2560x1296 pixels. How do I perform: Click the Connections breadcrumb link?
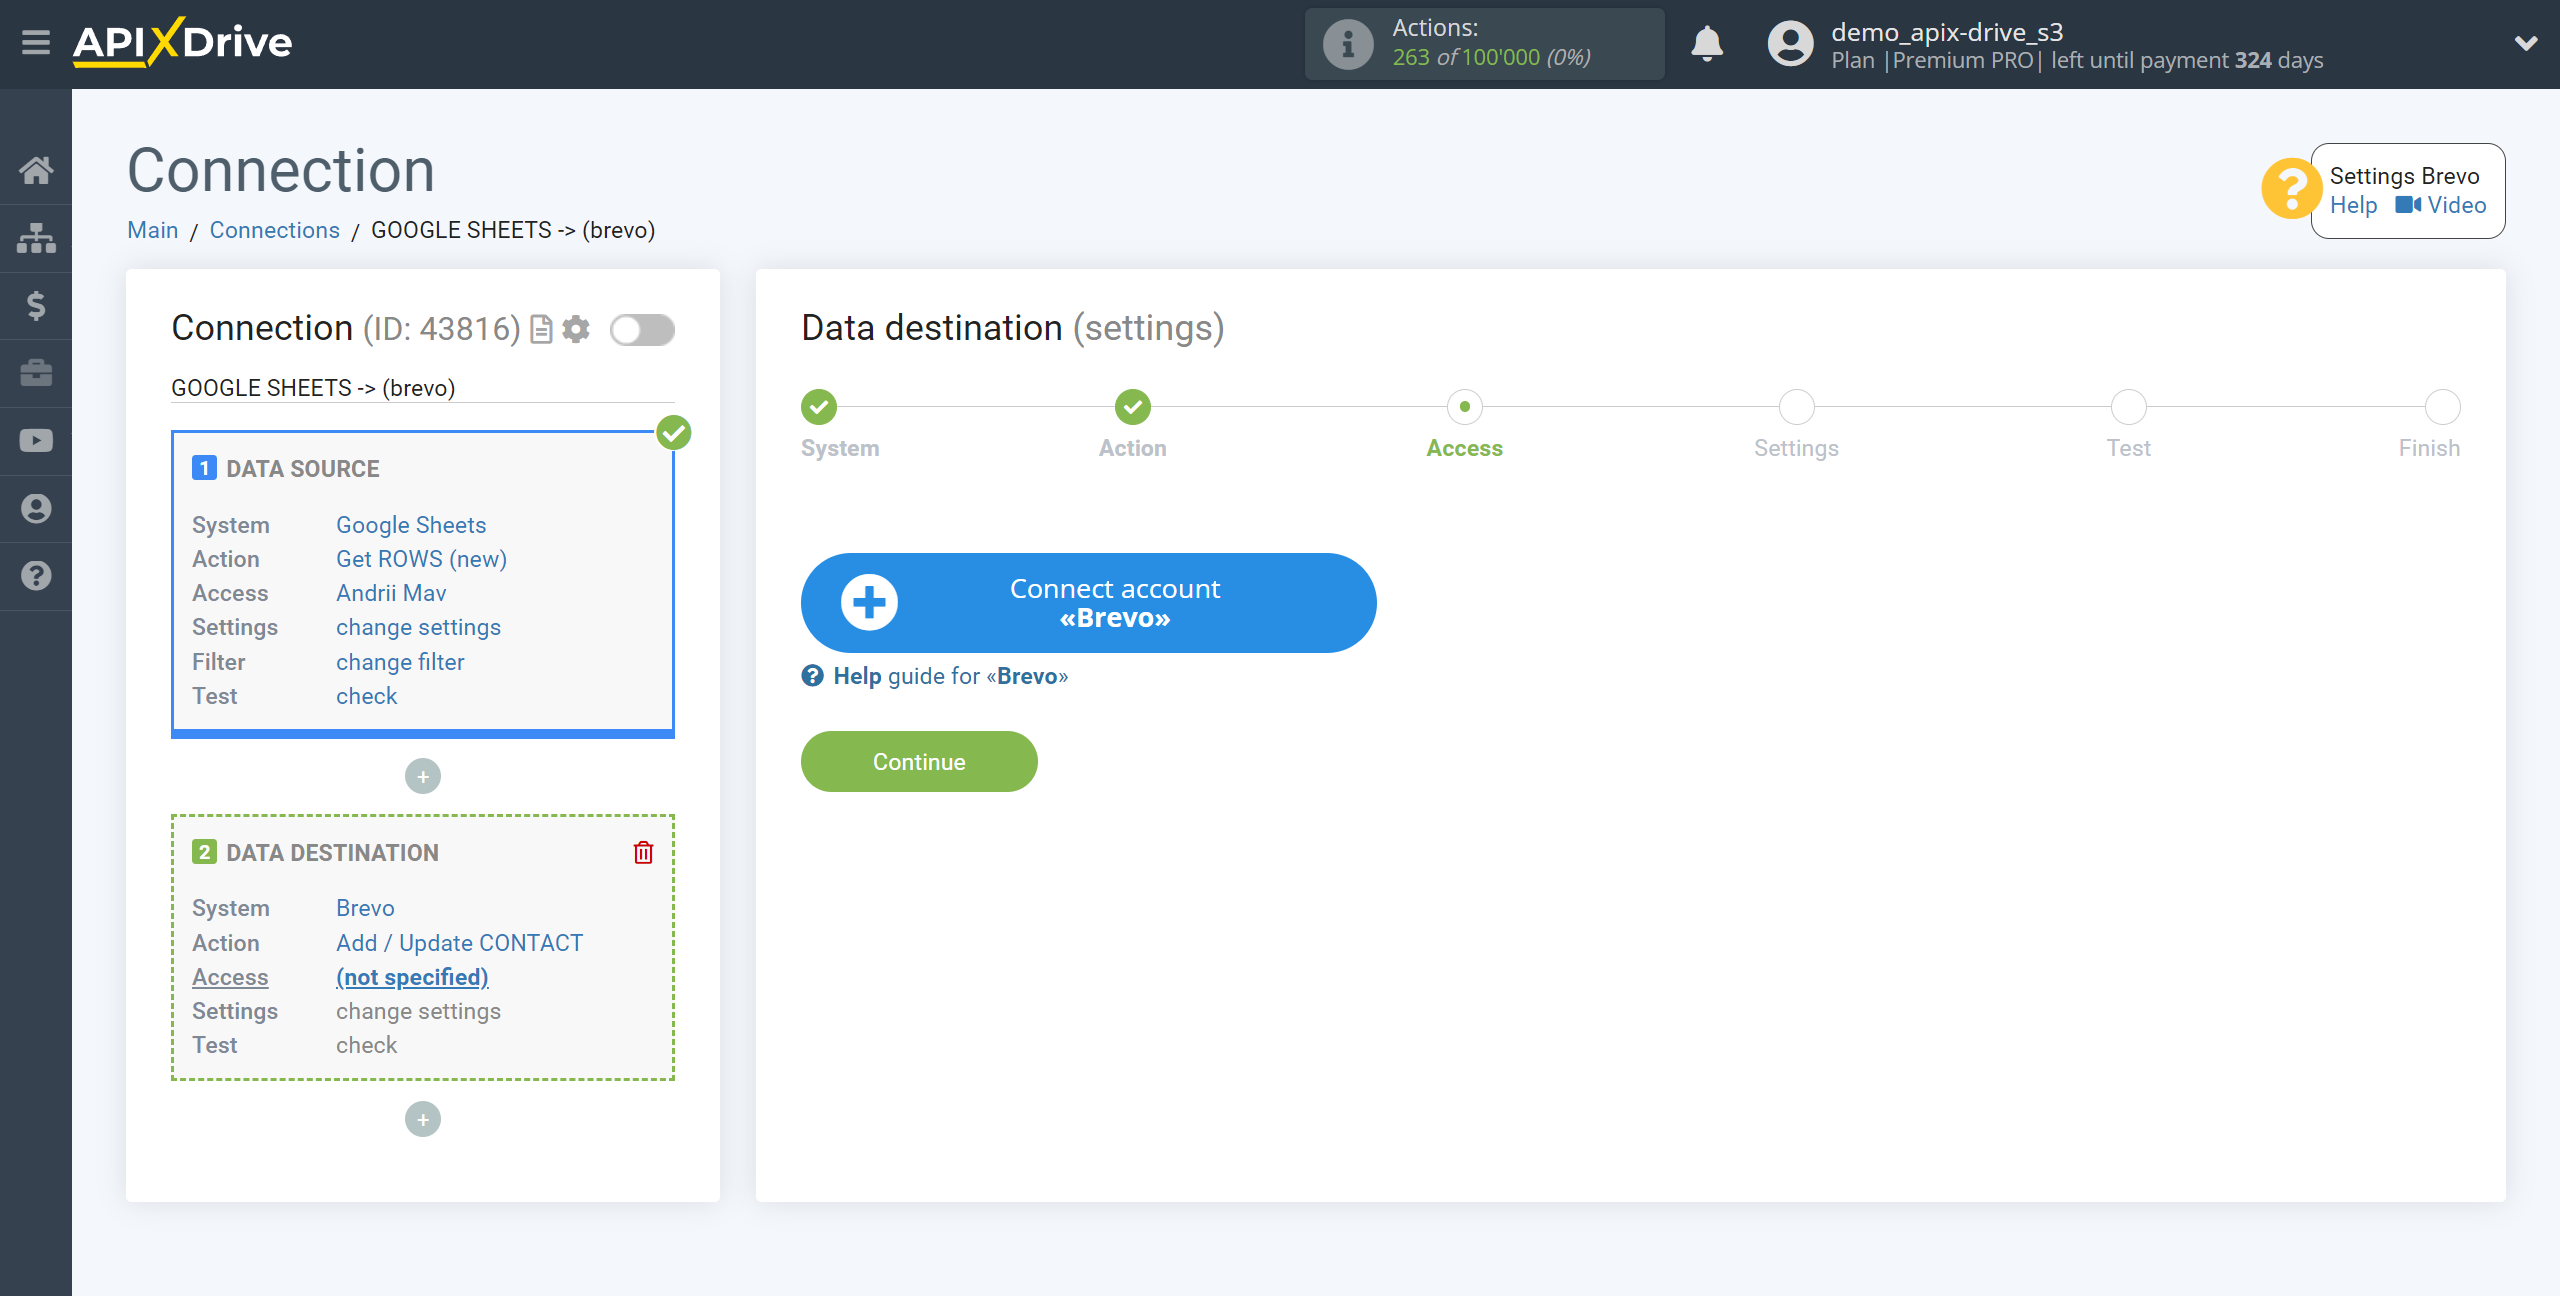coord(274,230)
